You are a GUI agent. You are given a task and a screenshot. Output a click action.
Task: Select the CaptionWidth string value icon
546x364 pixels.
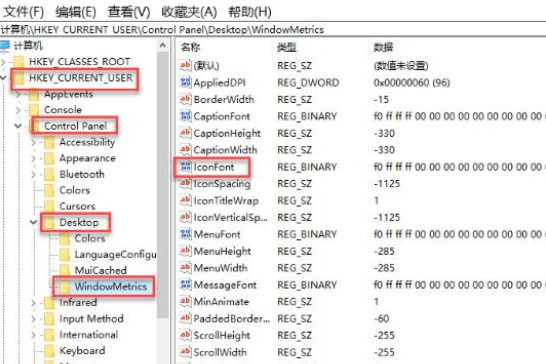coord(185,149)
